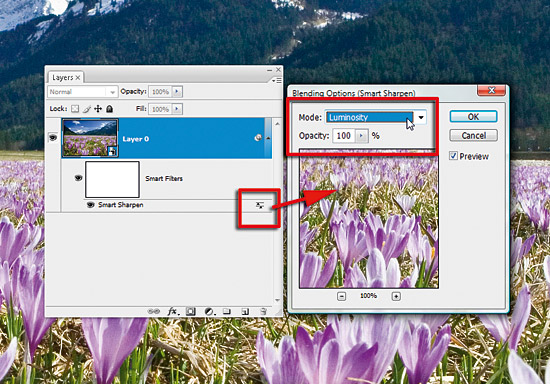Collapse Layer 0 effects with the arrow
Screen dimensions: 550x384
point(268,138)
